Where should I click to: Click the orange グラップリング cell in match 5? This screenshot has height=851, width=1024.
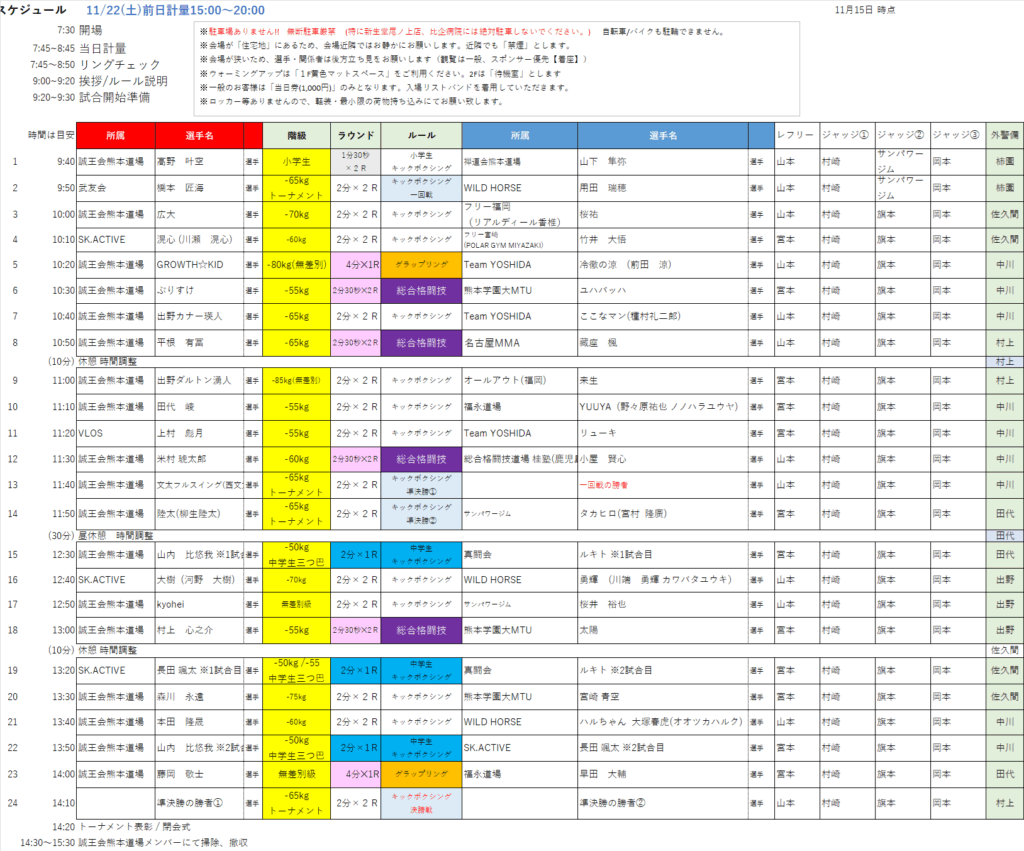(420, 265)
